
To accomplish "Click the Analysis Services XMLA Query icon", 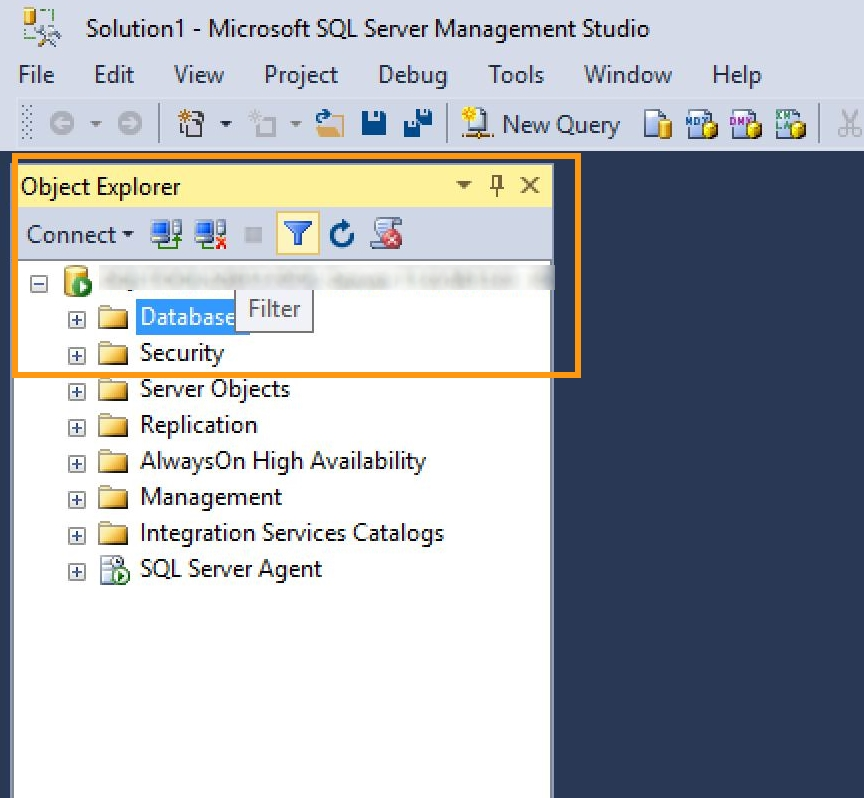I will [x=790, y=123].
